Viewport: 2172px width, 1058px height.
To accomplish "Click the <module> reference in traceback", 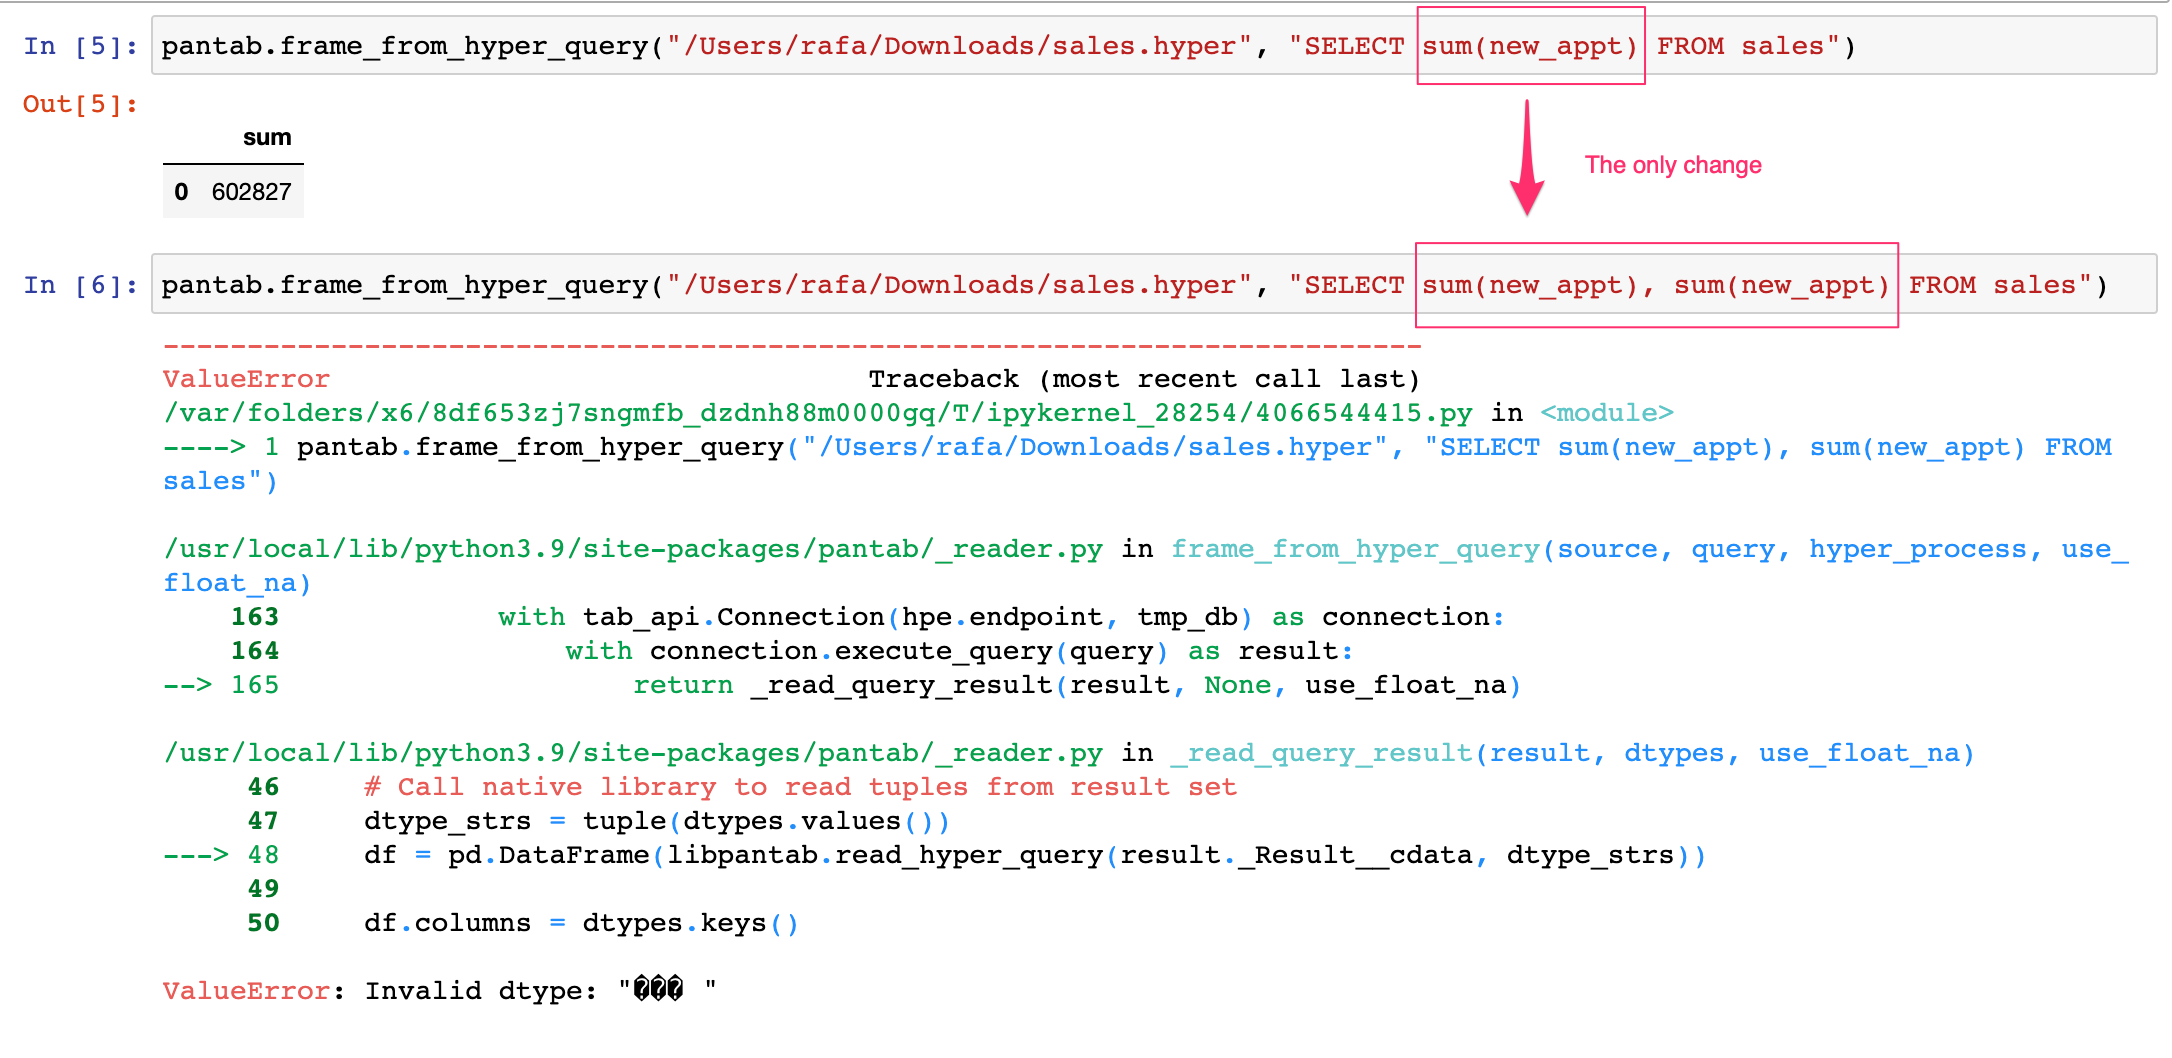I will 1606,413.
